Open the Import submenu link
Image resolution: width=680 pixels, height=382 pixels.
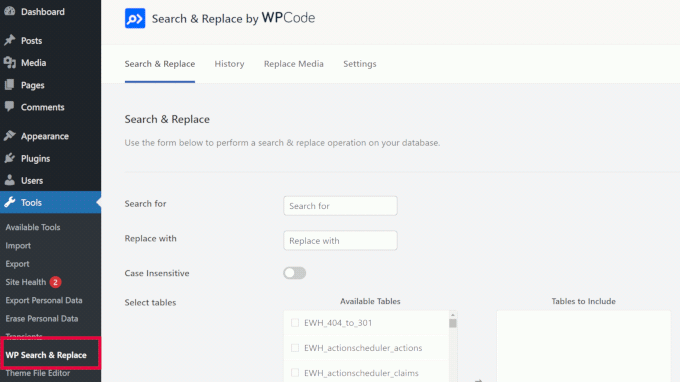point(18,245)
